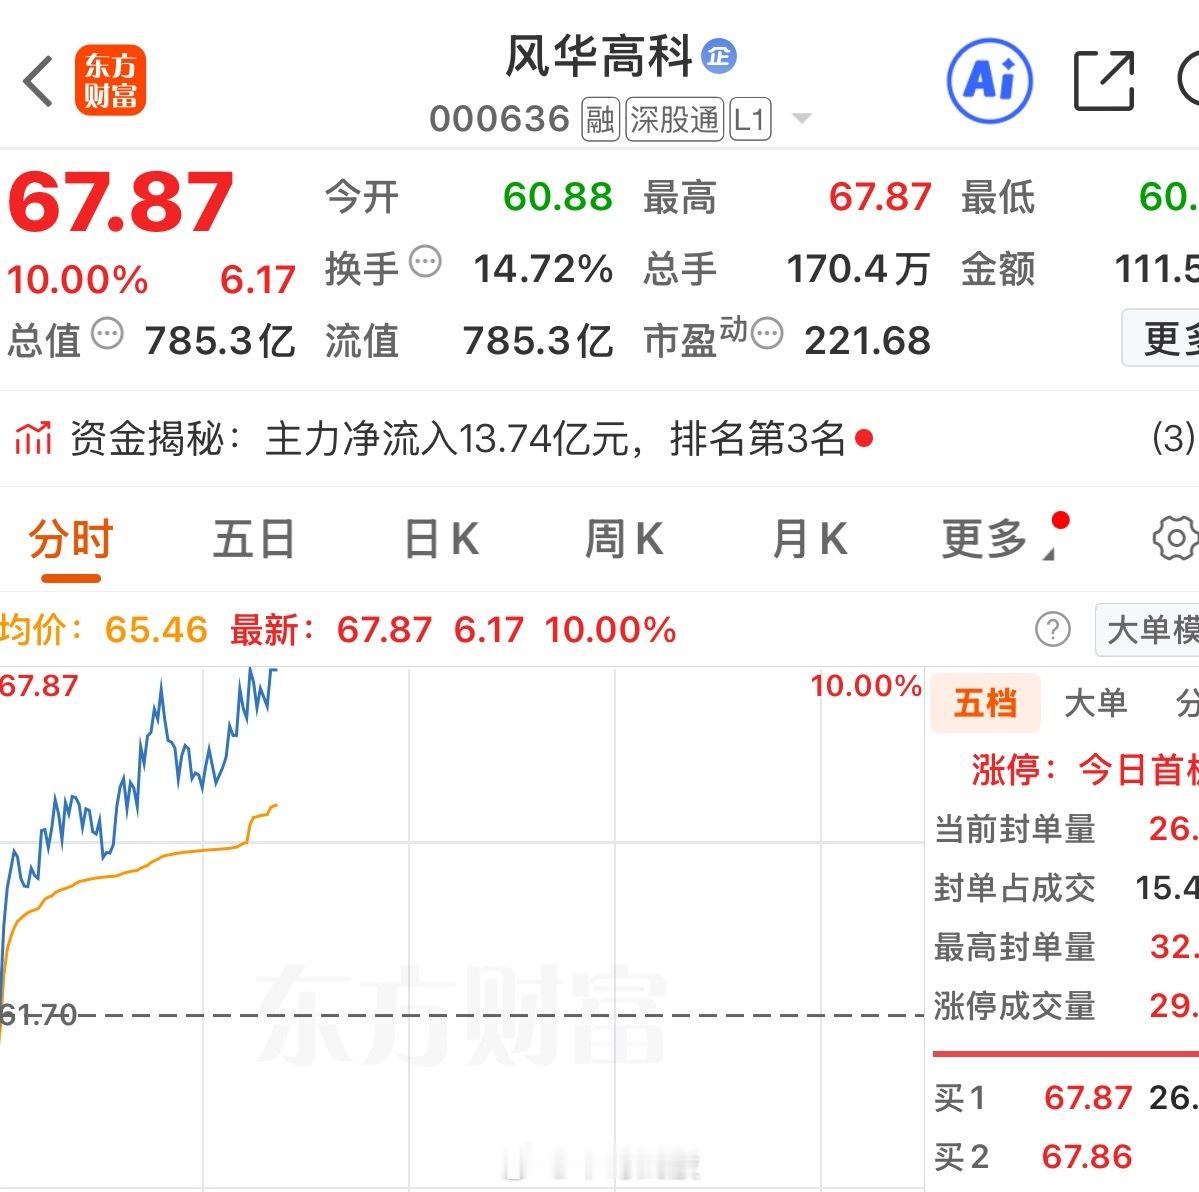Tap info bubble next to 换手
This screenshot has width=1199, height=1192.
pyautogui.click(x=425, y=261)
